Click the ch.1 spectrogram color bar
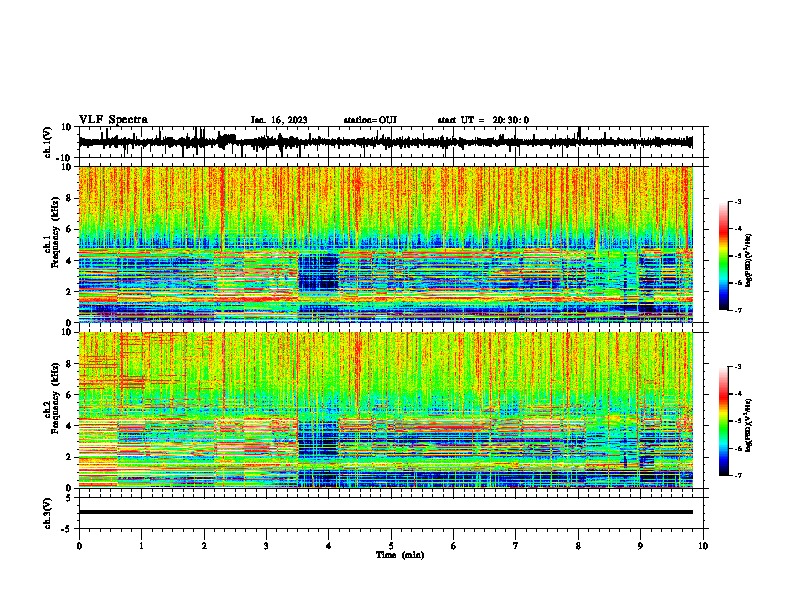Screen dimensions: 792x612 coord(723,256)
